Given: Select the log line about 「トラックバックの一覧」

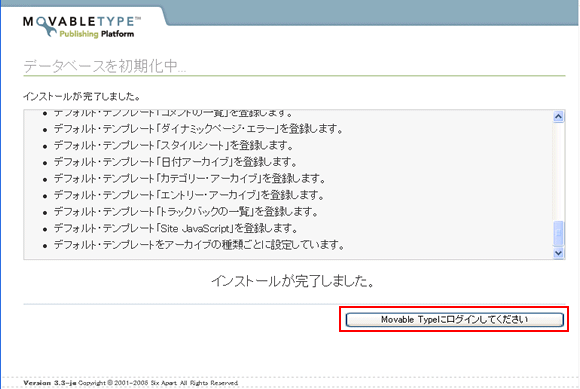Looking at the screenshot, I should (186, 212).
